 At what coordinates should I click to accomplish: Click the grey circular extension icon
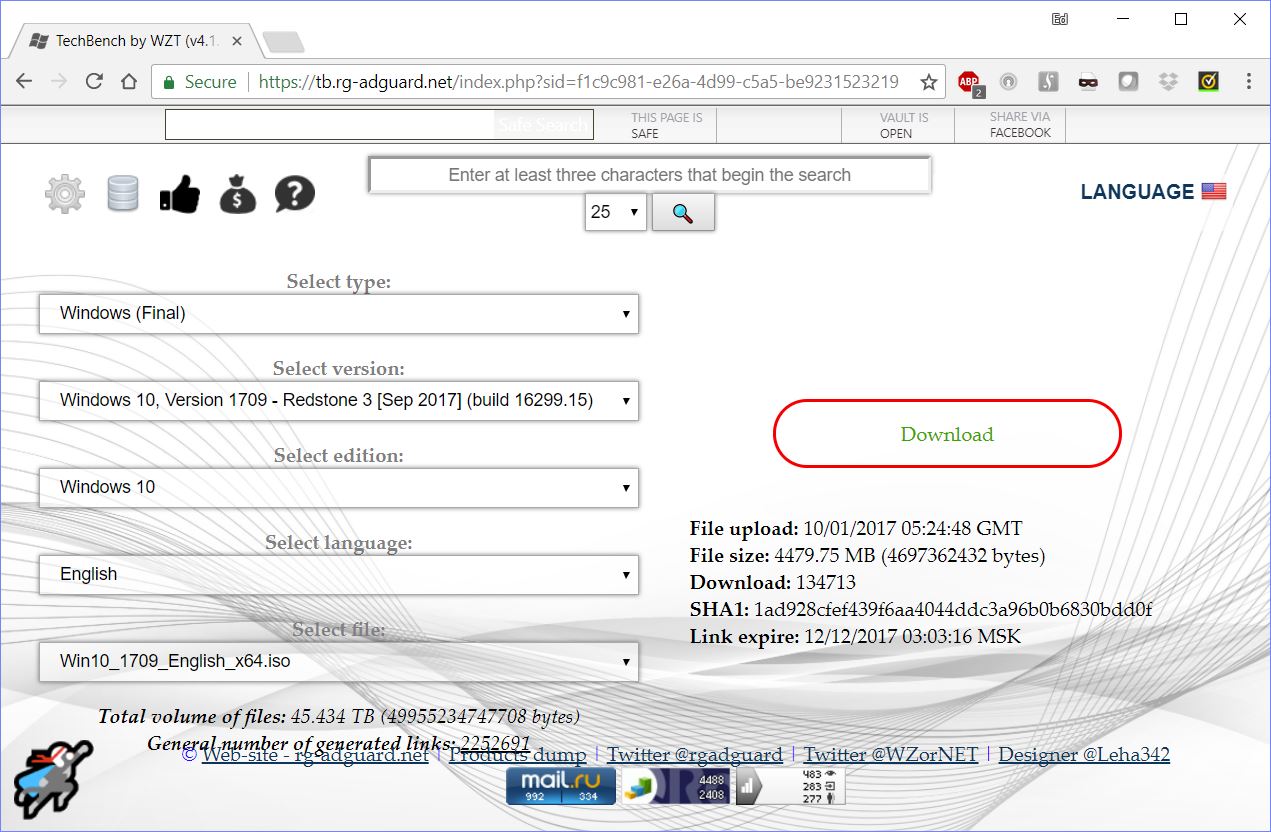tap(1009, 82)
